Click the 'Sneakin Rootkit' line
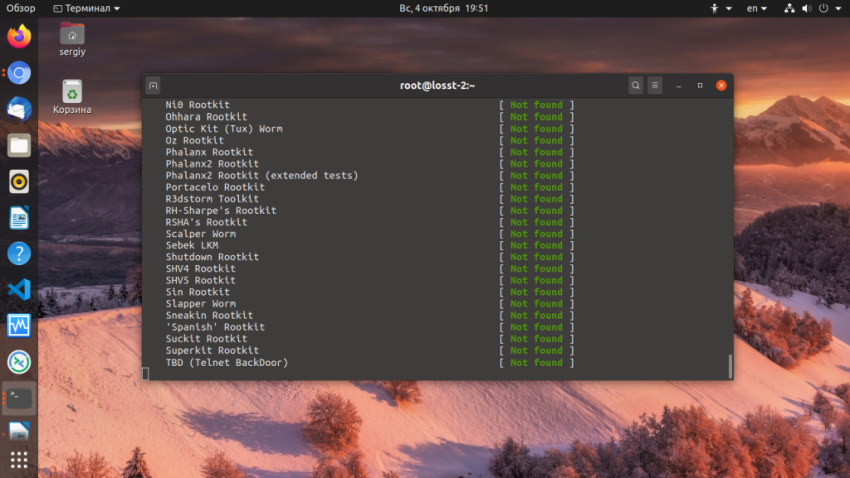 tap(209, 315)
